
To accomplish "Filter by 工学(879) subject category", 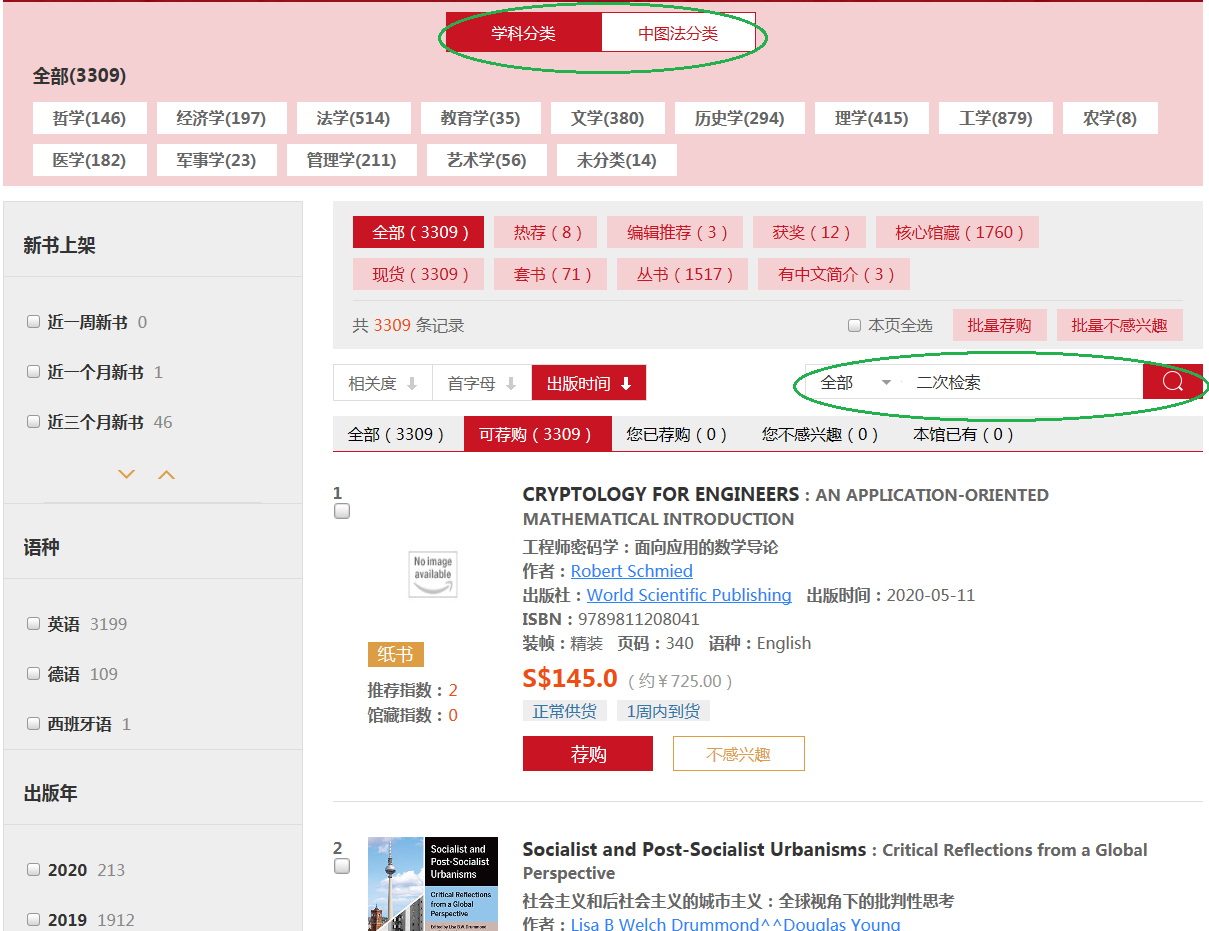I will click(995, 118).
